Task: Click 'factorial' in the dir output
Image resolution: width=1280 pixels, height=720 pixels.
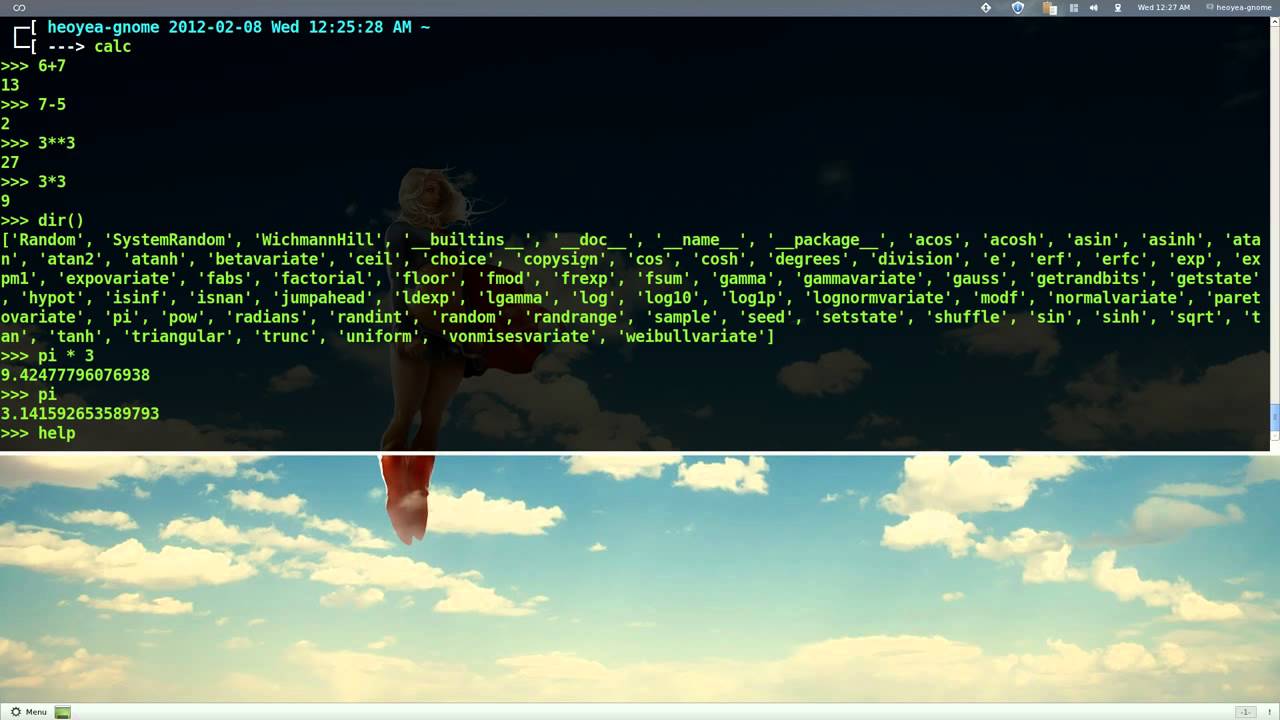Action: pos(325,279)
